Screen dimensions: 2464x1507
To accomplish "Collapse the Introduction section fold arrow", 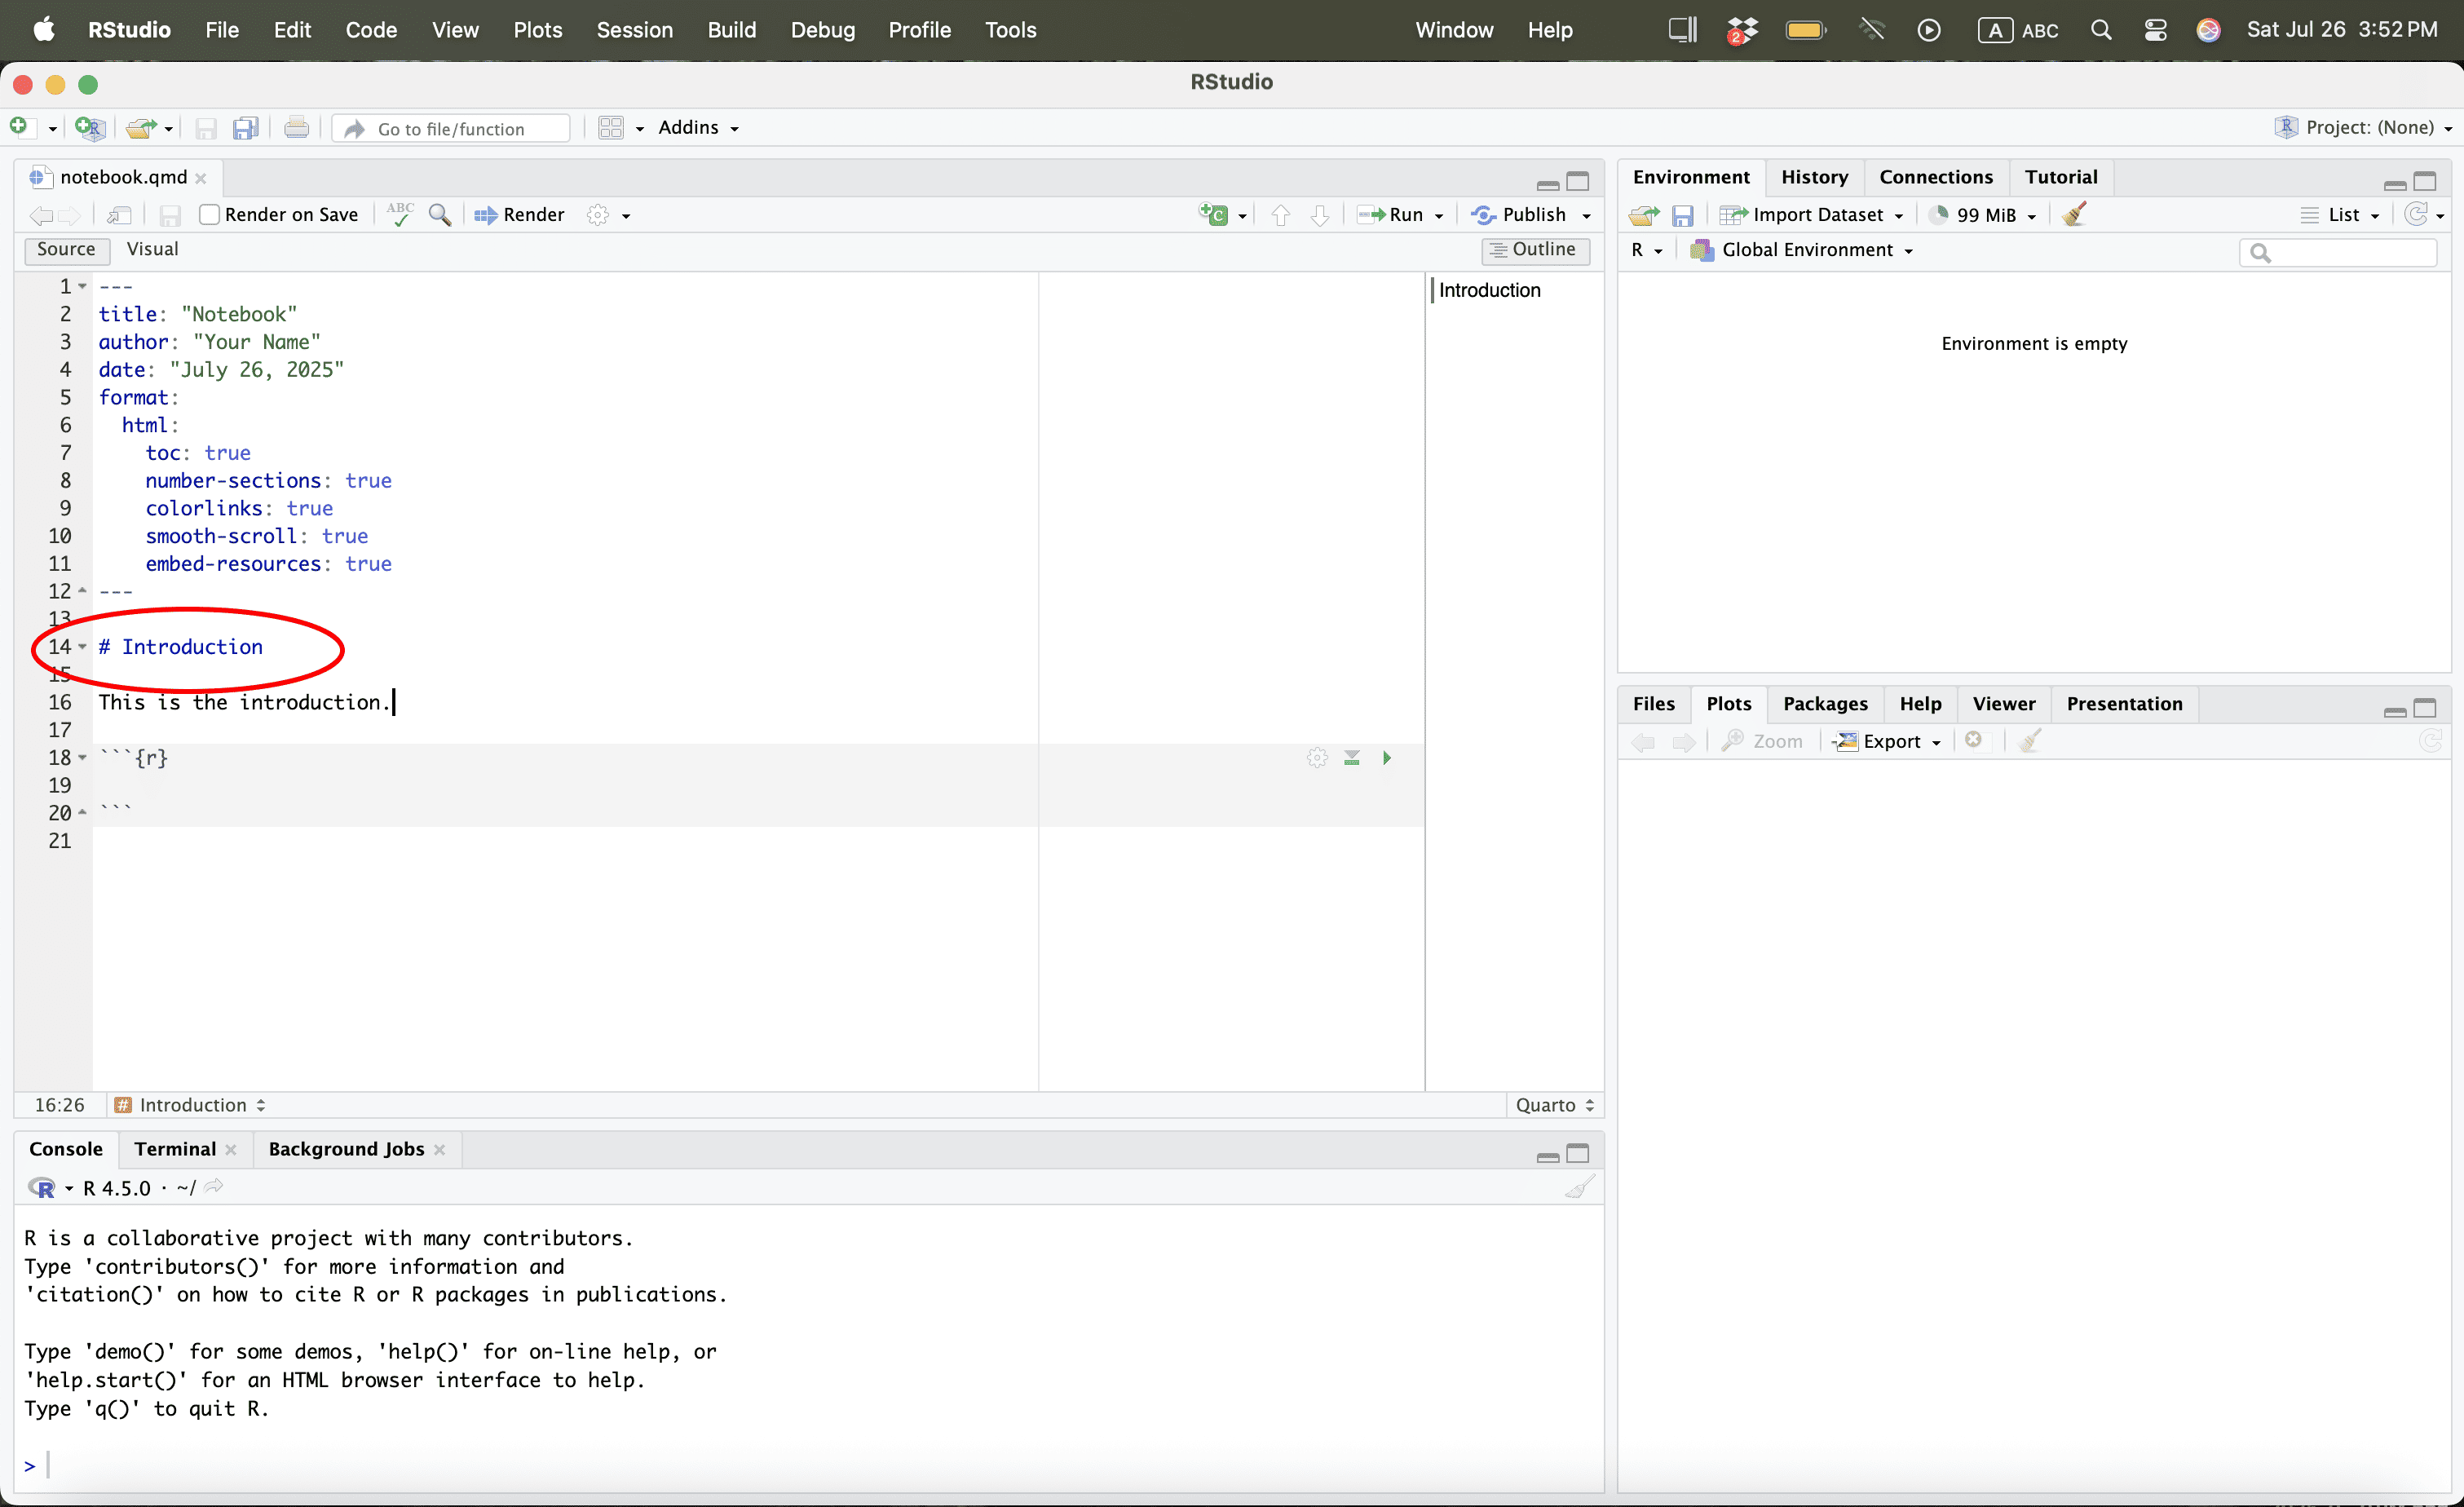I will tap(83, 647).
